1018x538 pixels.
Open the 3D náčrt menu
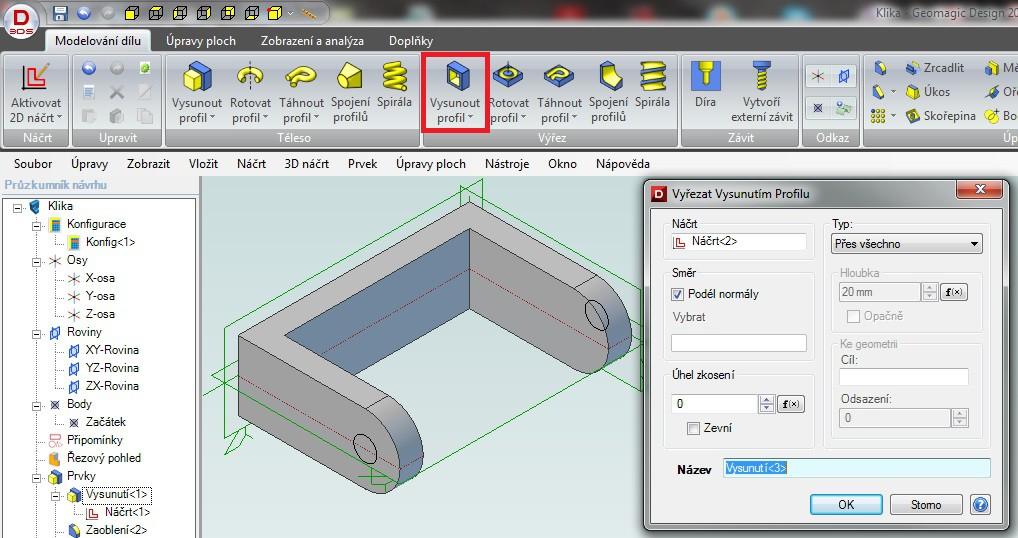point(306,164)
